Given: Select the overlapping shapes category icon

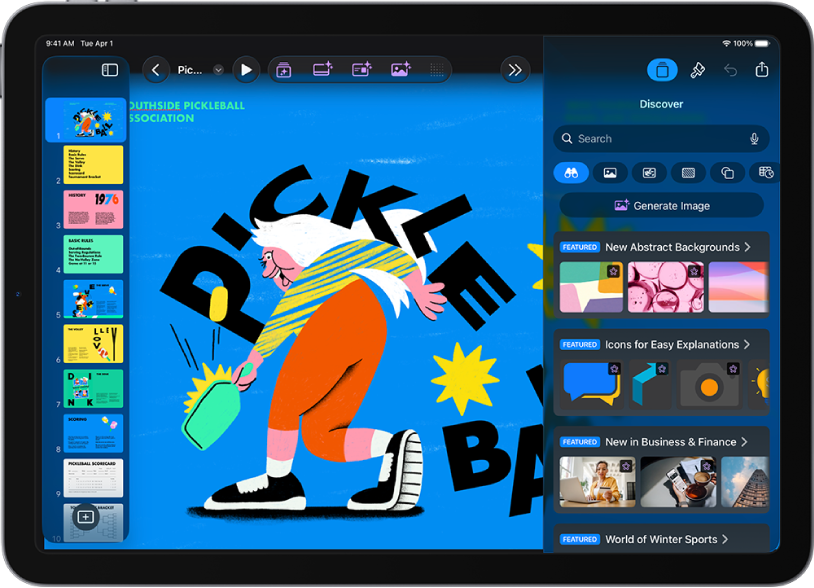Looking at the screenshot, I should pos(727,172).
